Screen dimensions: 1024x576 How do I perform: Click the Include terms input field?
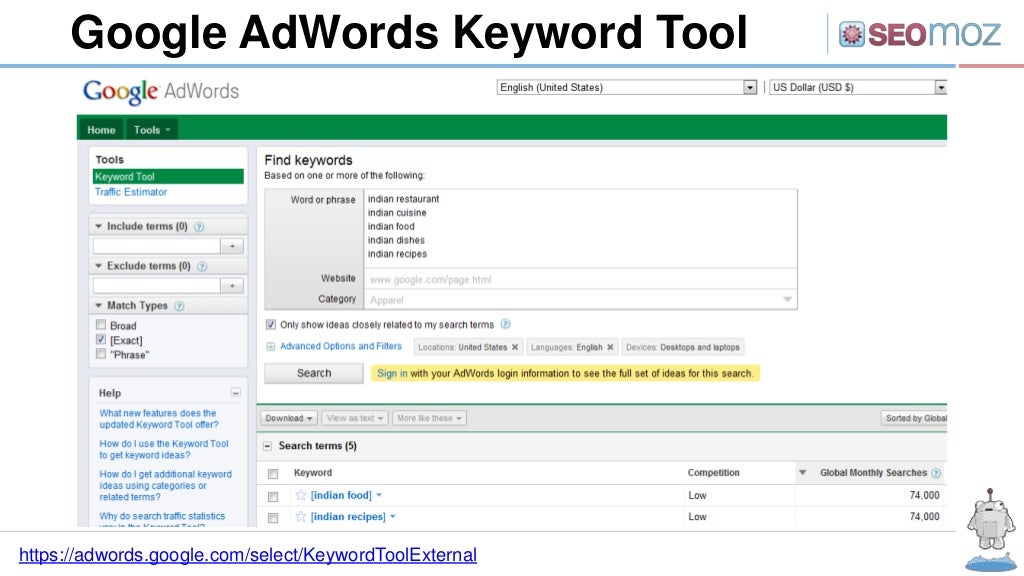pos(157,246)
